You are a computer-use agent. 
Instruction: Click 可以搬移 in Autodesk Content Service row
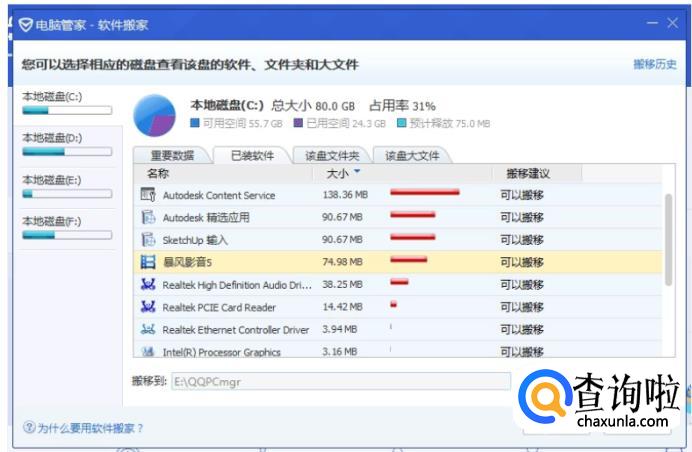(x=522, y=195)
